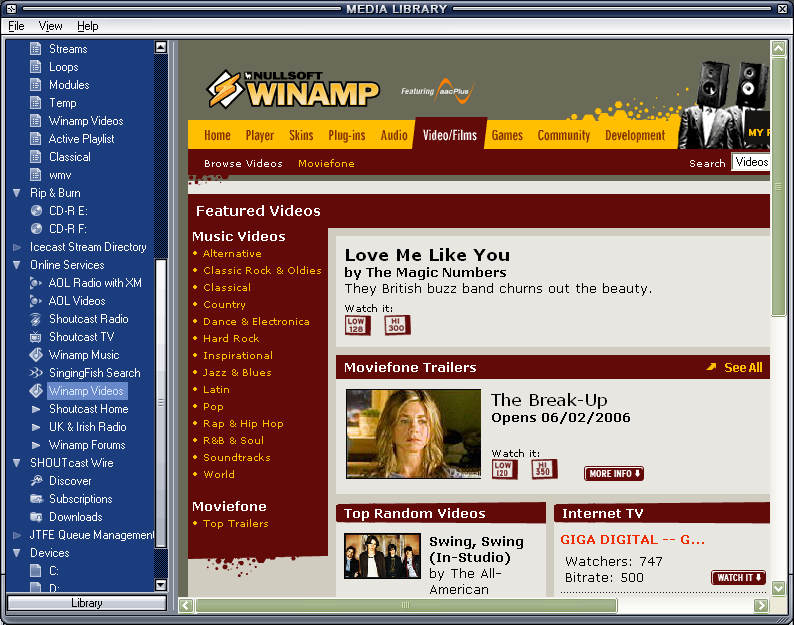
Task: Click the Temp playlist icon
Action: coord(35,103)
